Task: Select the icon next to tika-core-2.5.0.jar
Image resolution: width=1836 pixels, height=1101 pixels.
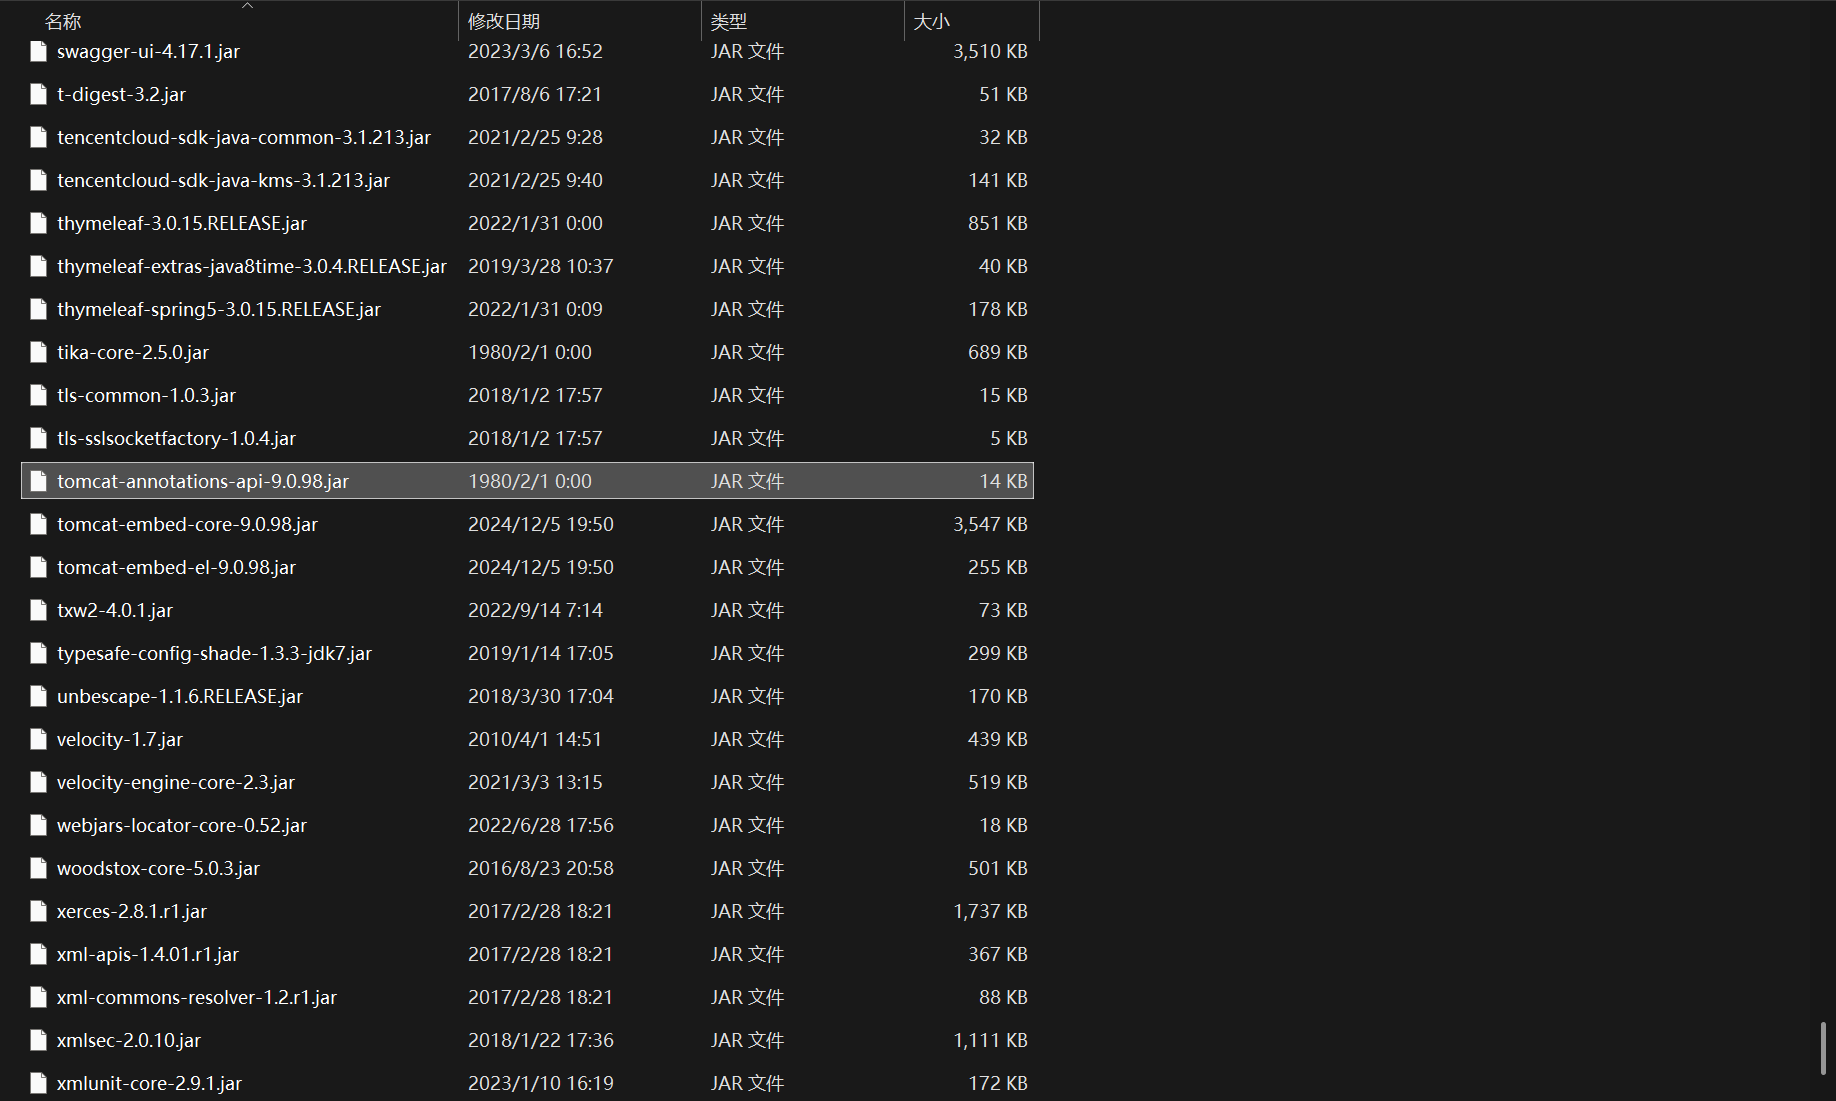Action: coord(39,352)
